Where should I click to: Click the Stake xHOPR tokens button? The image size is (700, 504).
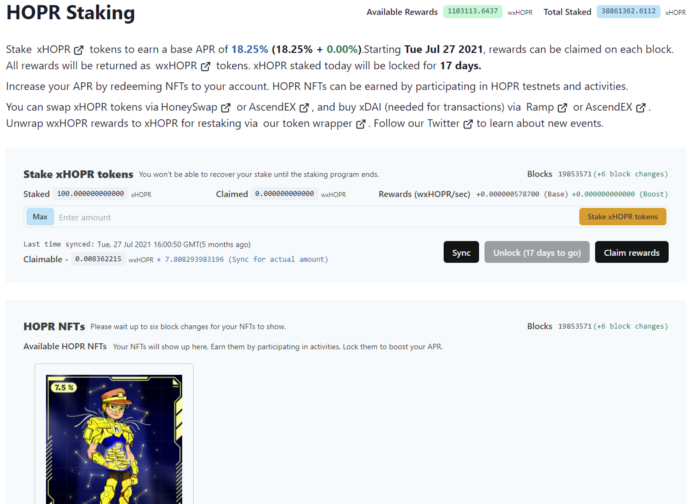622,217
